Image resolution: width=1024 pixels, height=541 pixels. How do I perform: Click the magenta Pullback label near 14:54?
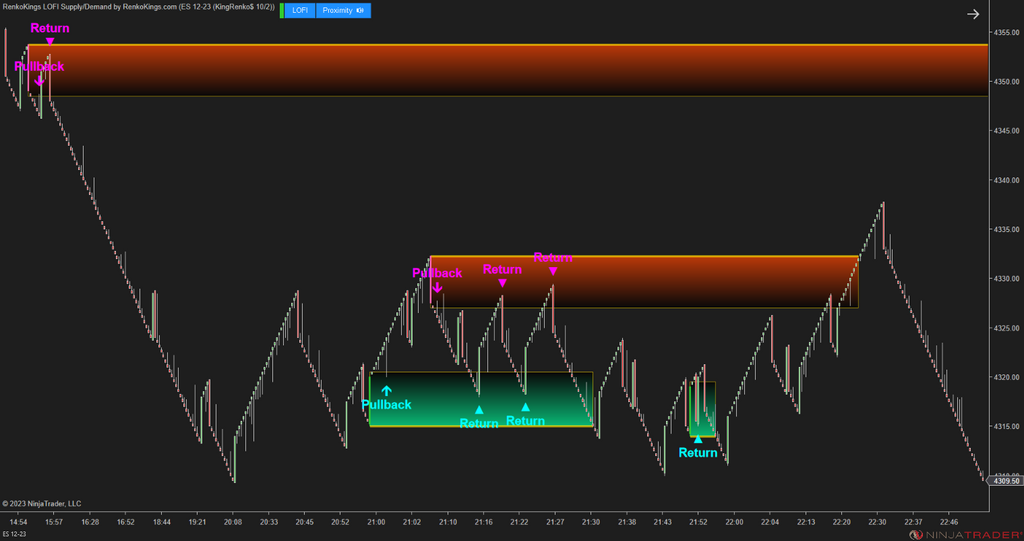(x=39, y=66)
